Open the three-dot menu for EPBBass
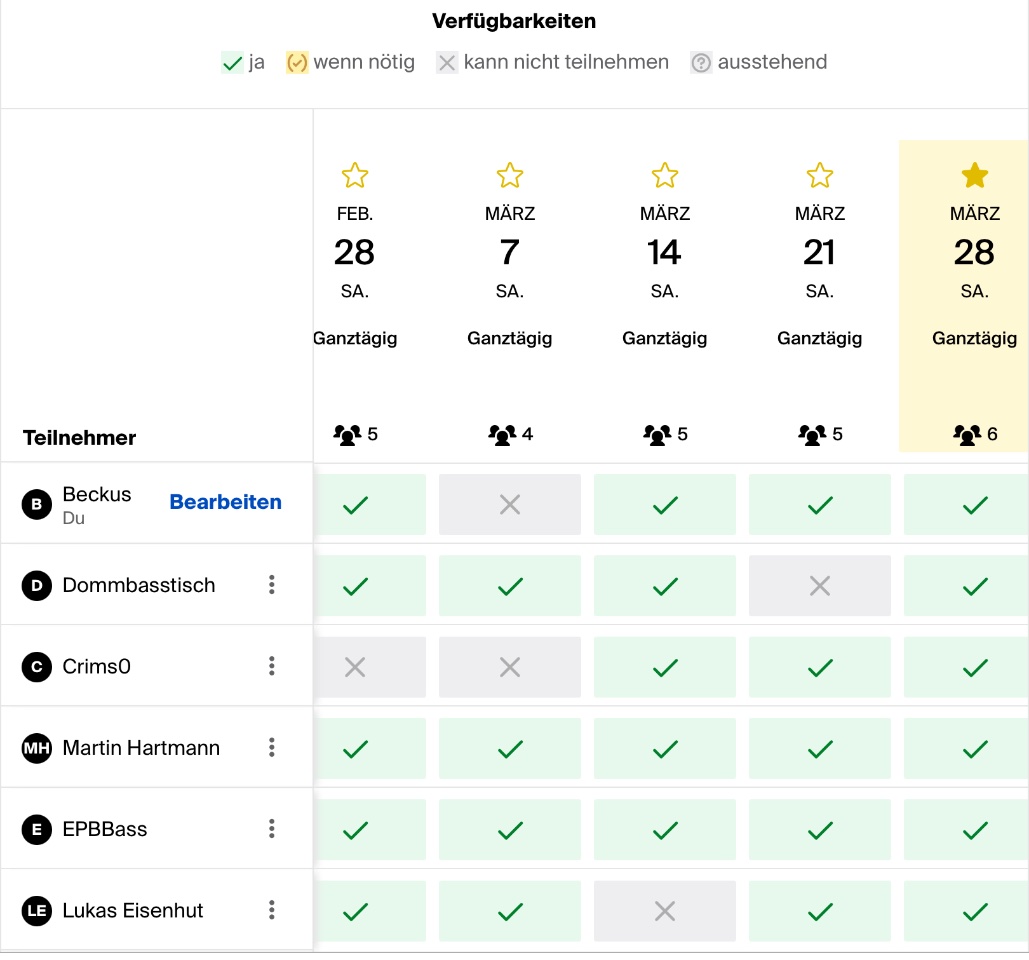This screenshot has width=1029, height=960. (x=272, y=829)
